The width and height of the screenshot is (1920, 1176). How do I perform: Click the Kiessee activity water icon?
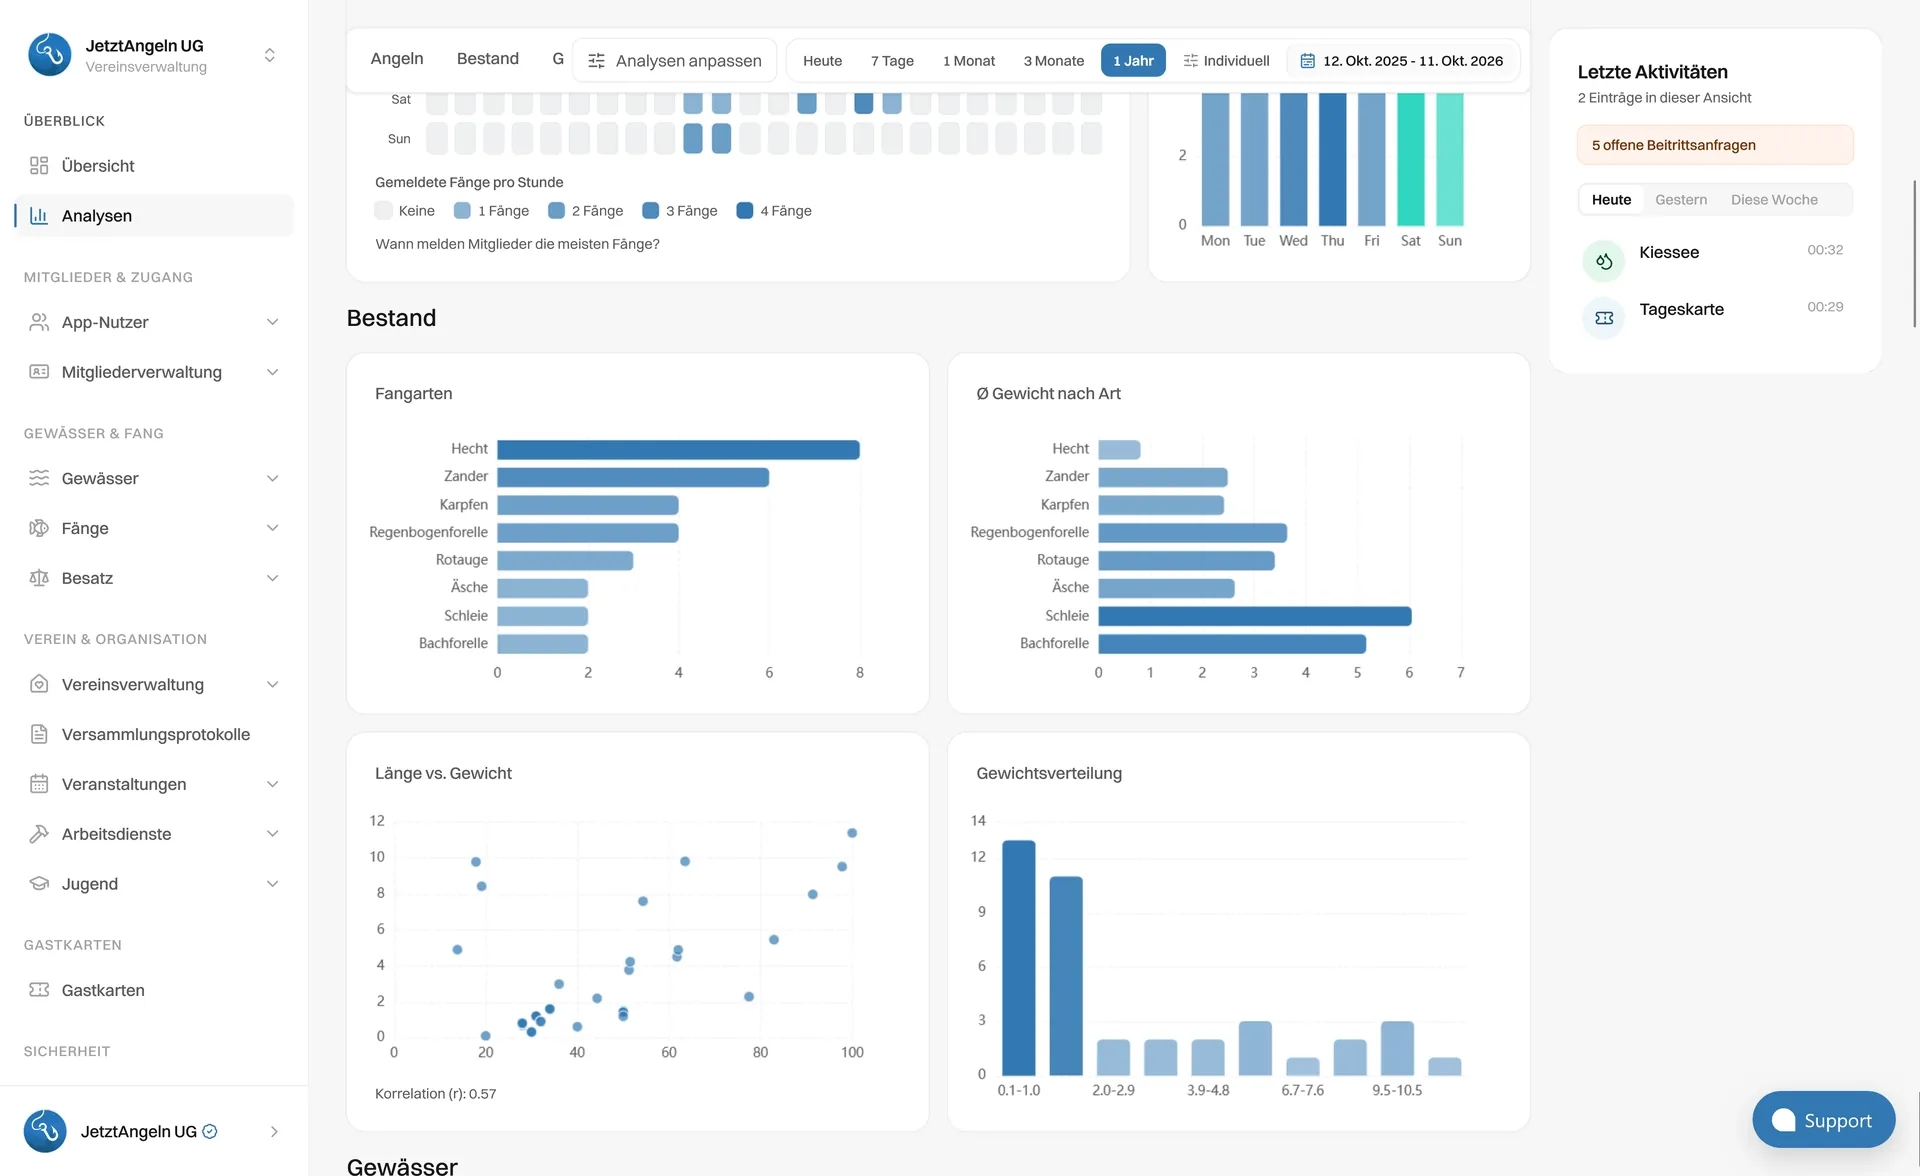click(x=1604, y=261)
